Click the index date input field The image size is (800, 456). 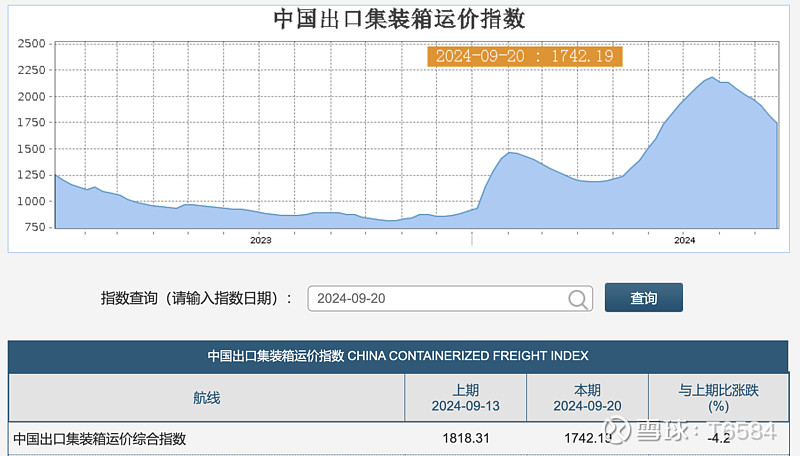click(450, 298)
